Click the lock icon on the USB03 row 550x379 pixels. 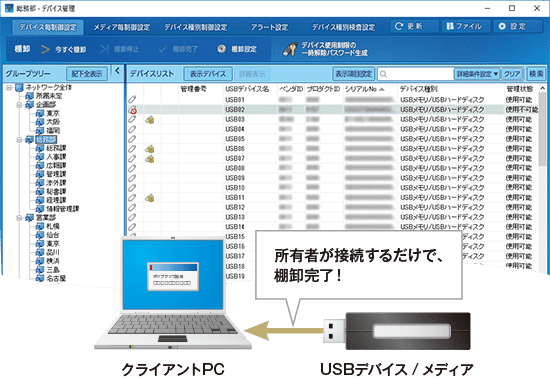pos(150,120)
